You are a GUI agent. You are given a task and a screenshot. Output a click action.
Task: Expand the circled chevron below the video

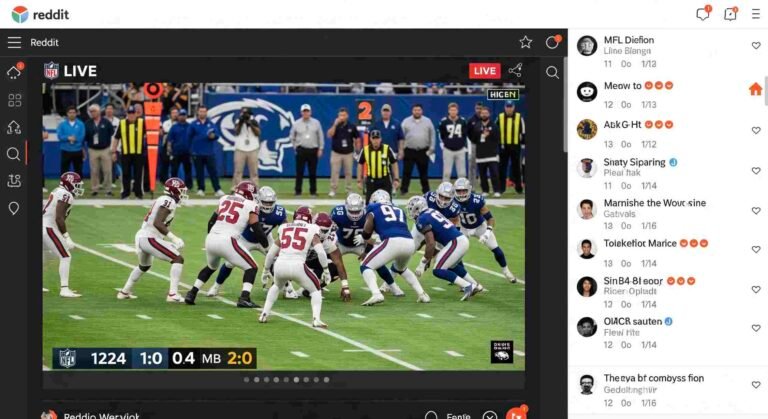tap(489, 415)
